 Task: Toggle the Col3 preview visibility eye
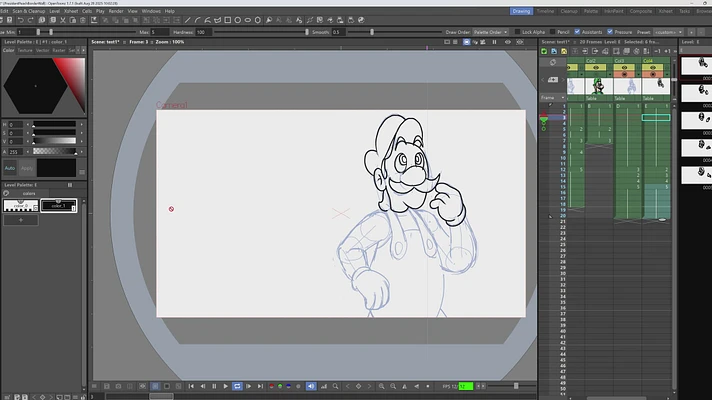point(624,68)
